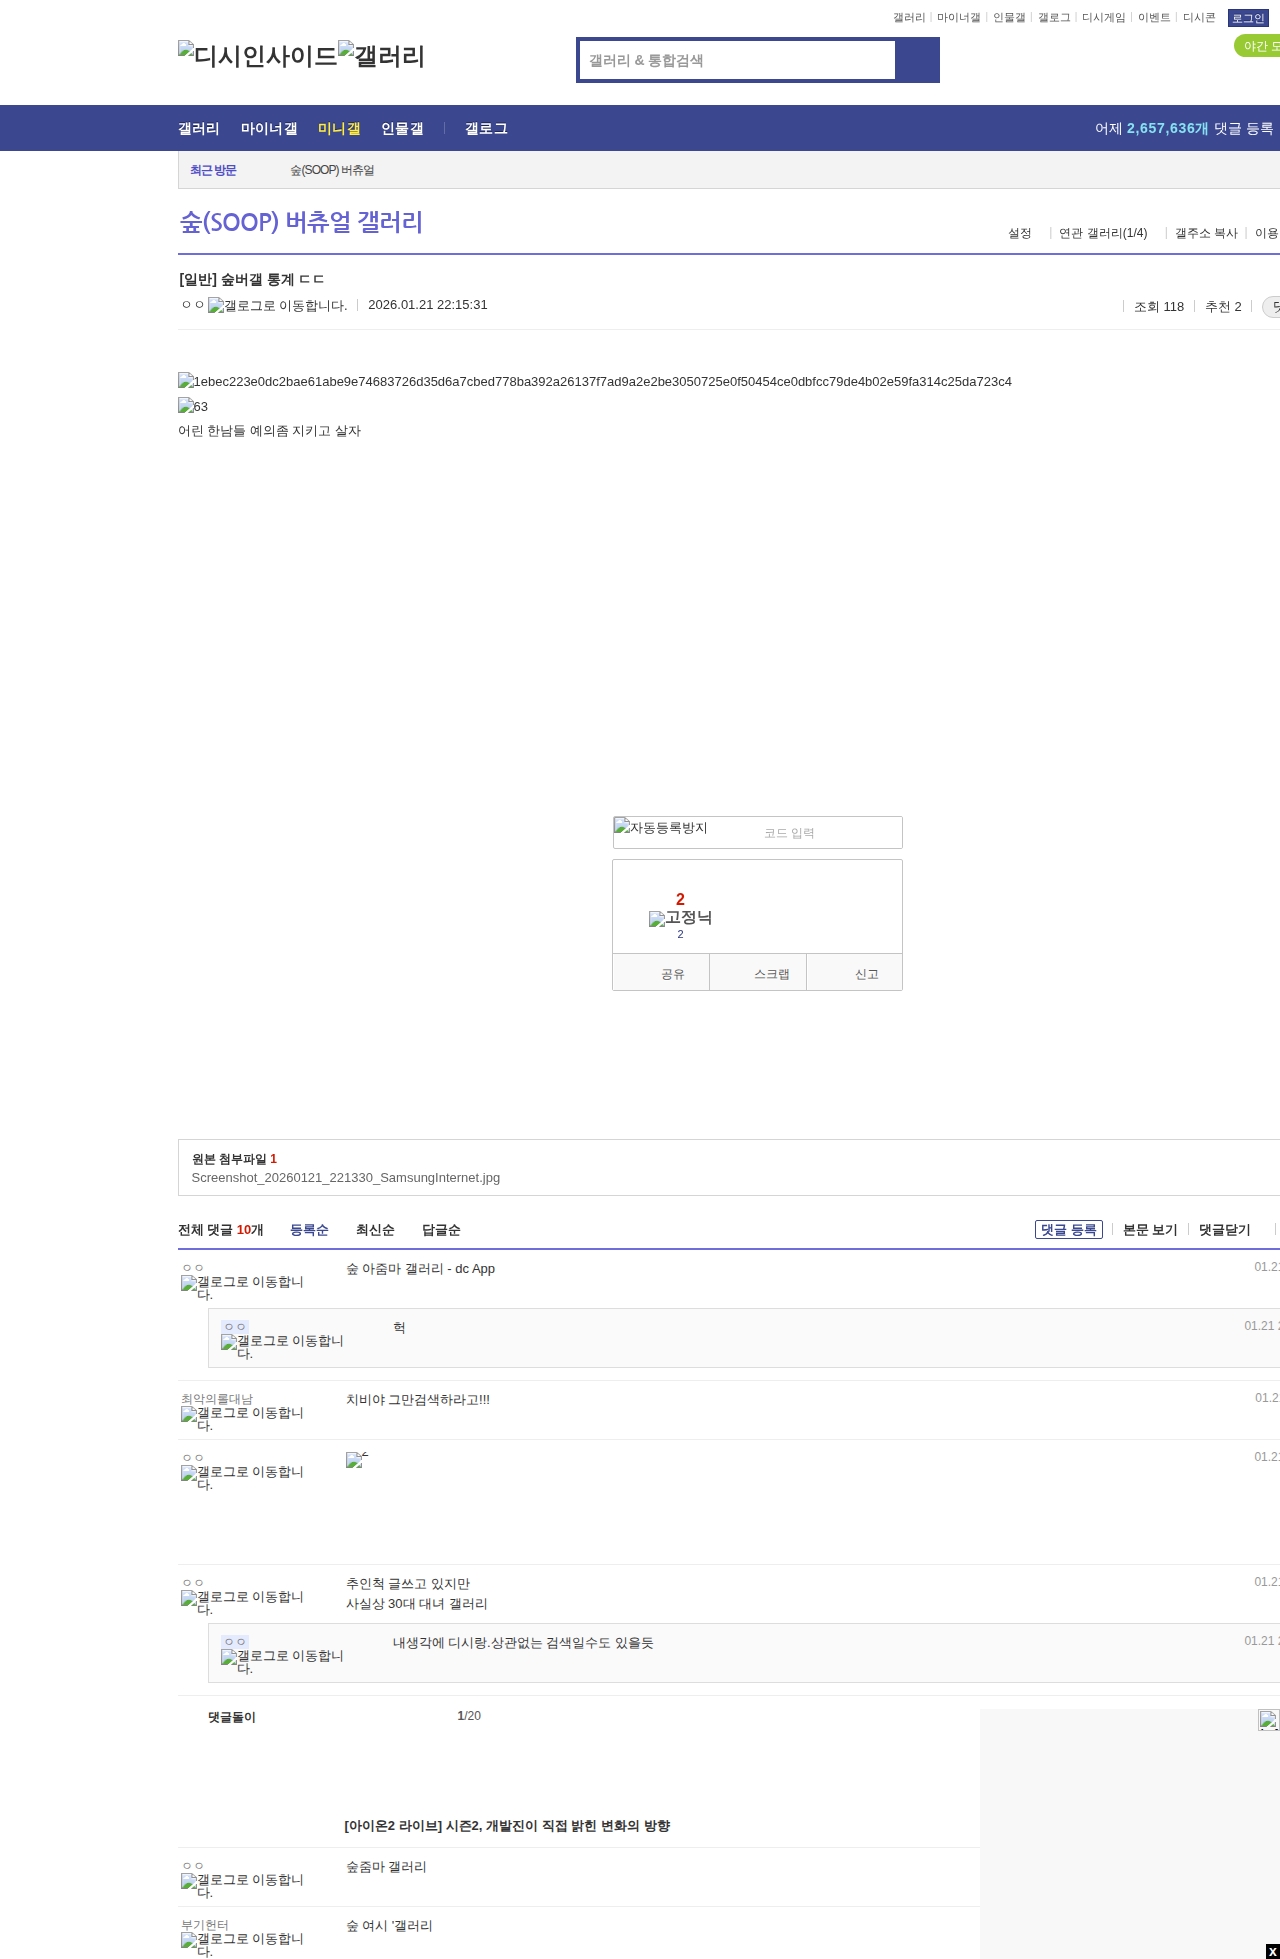Open 갤로그 icon on the '숲 아줌마 갤러리 - dc App' comment
The image size is (1280, 1959).
click(242, 1288)
